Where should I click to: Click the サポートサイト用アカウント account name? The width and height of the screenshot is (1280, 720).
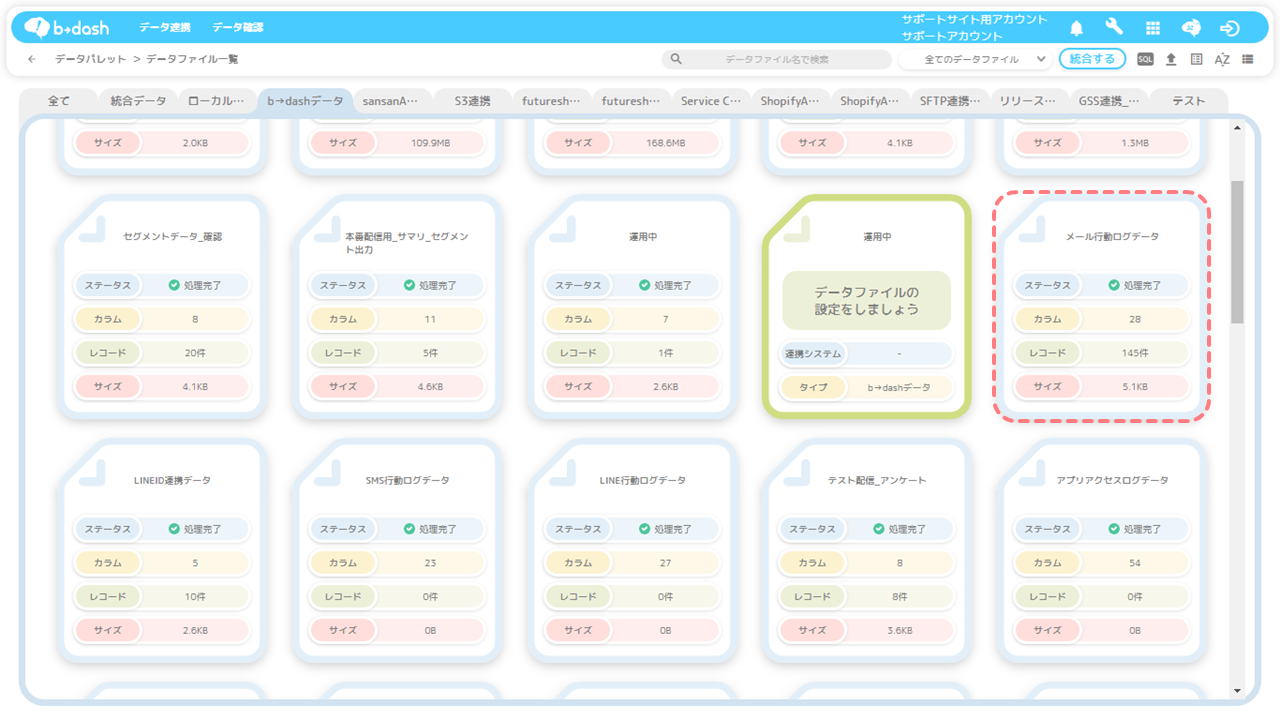click(x=974, y=19)
